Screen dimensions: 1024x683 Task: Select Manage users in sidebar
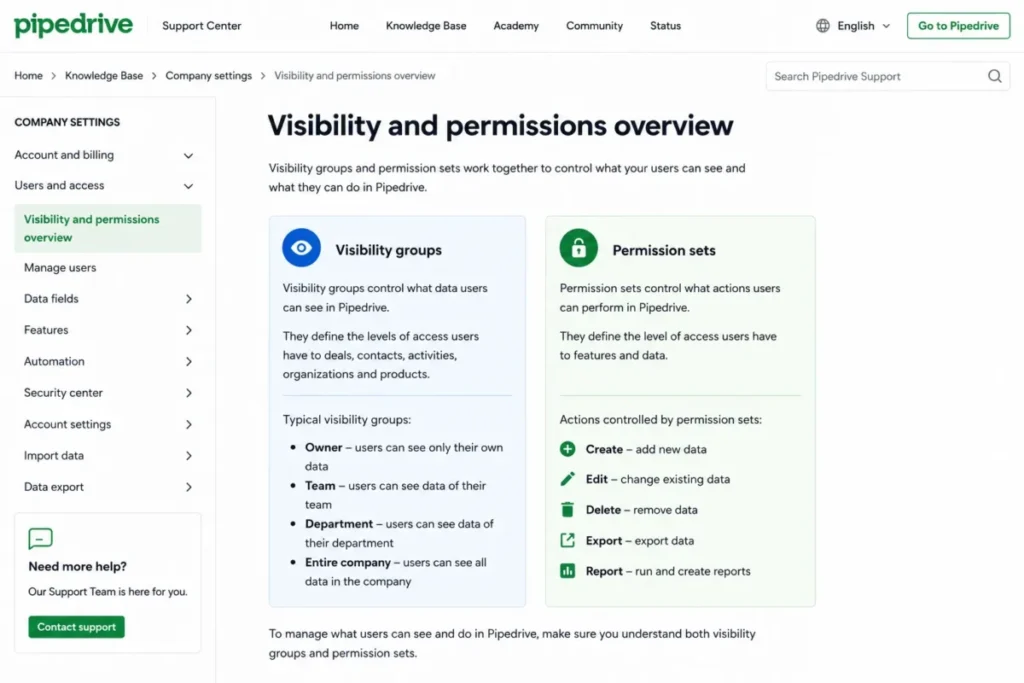click(x=60, y=268)
